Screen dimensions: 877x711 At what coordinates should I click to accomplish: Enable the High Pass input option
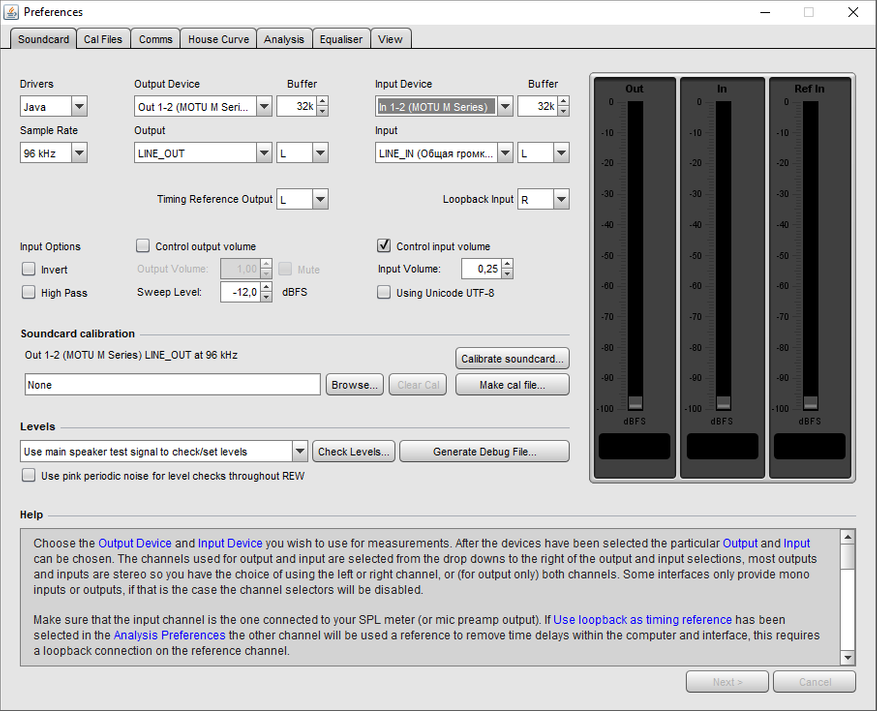29,292
